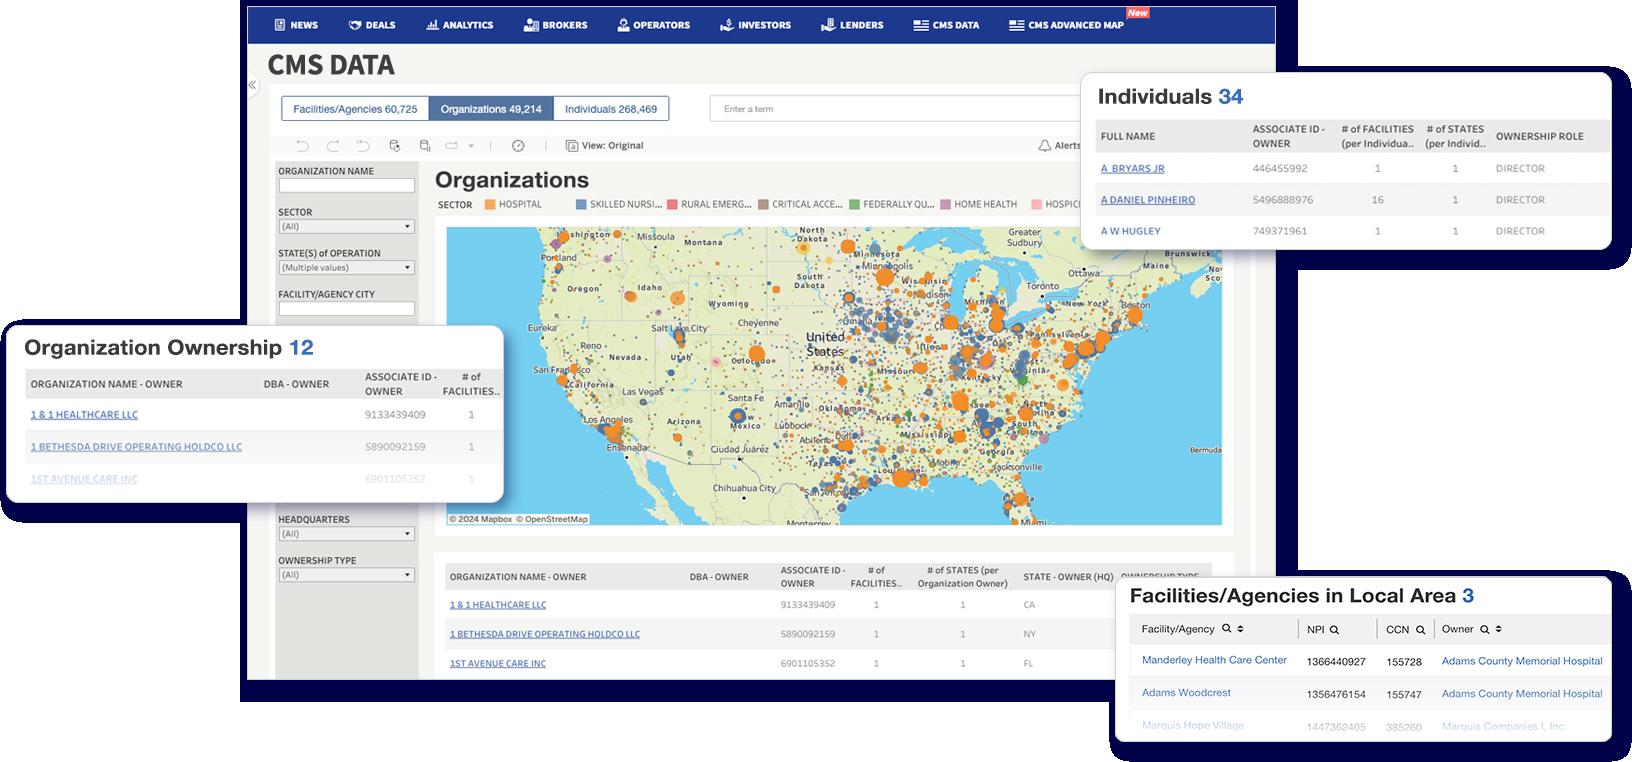Click the Replay animation icon in the toolbar
Viewport: 1632px width, 762px height.
point(451,146)
